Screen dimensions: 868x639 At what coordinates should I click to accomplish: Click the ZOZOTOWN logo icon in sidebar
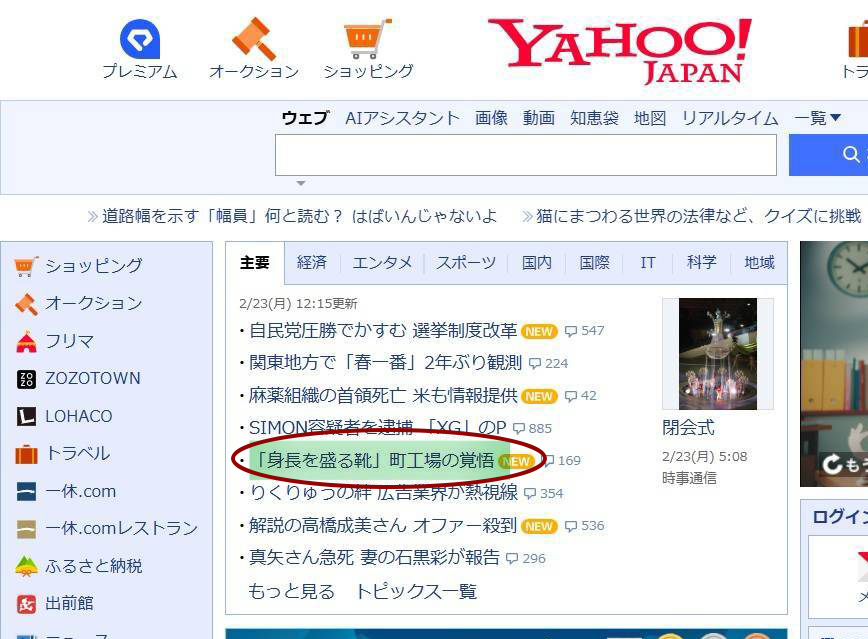tap(26, 379)
